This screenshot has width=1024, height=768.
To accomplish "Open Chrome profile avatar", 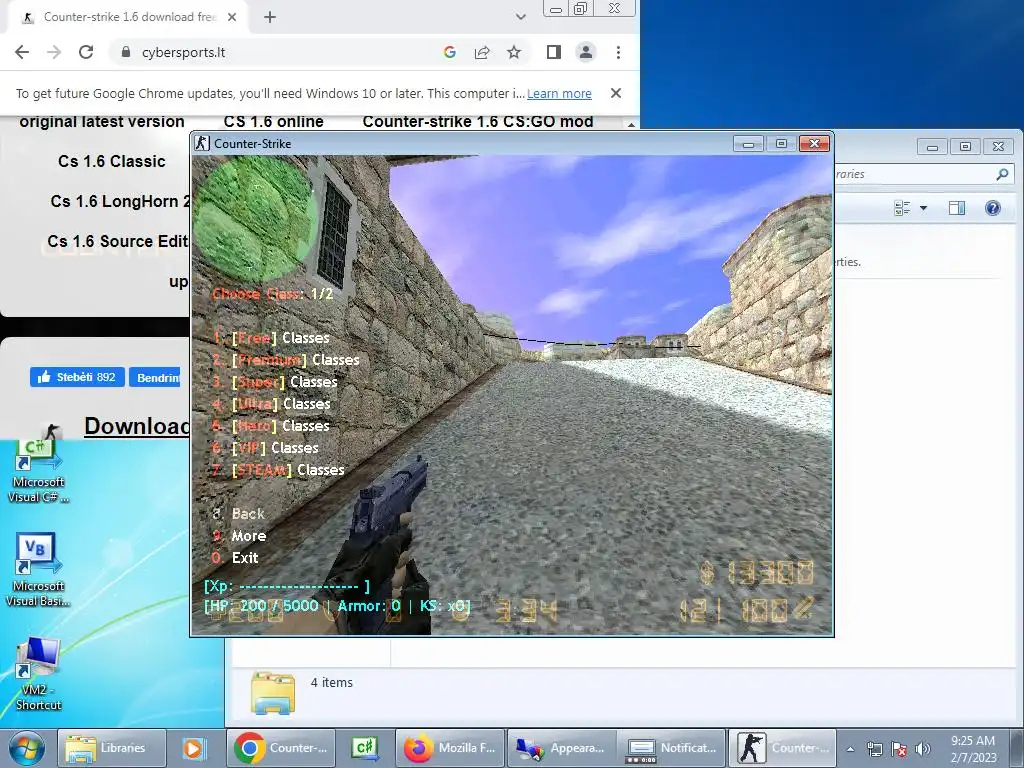I will click(x=586, y=52).
